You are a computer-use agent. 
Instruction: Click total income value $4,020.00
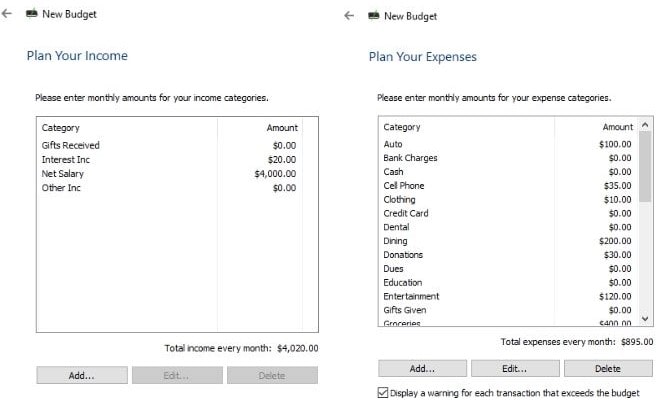point(297,348)
